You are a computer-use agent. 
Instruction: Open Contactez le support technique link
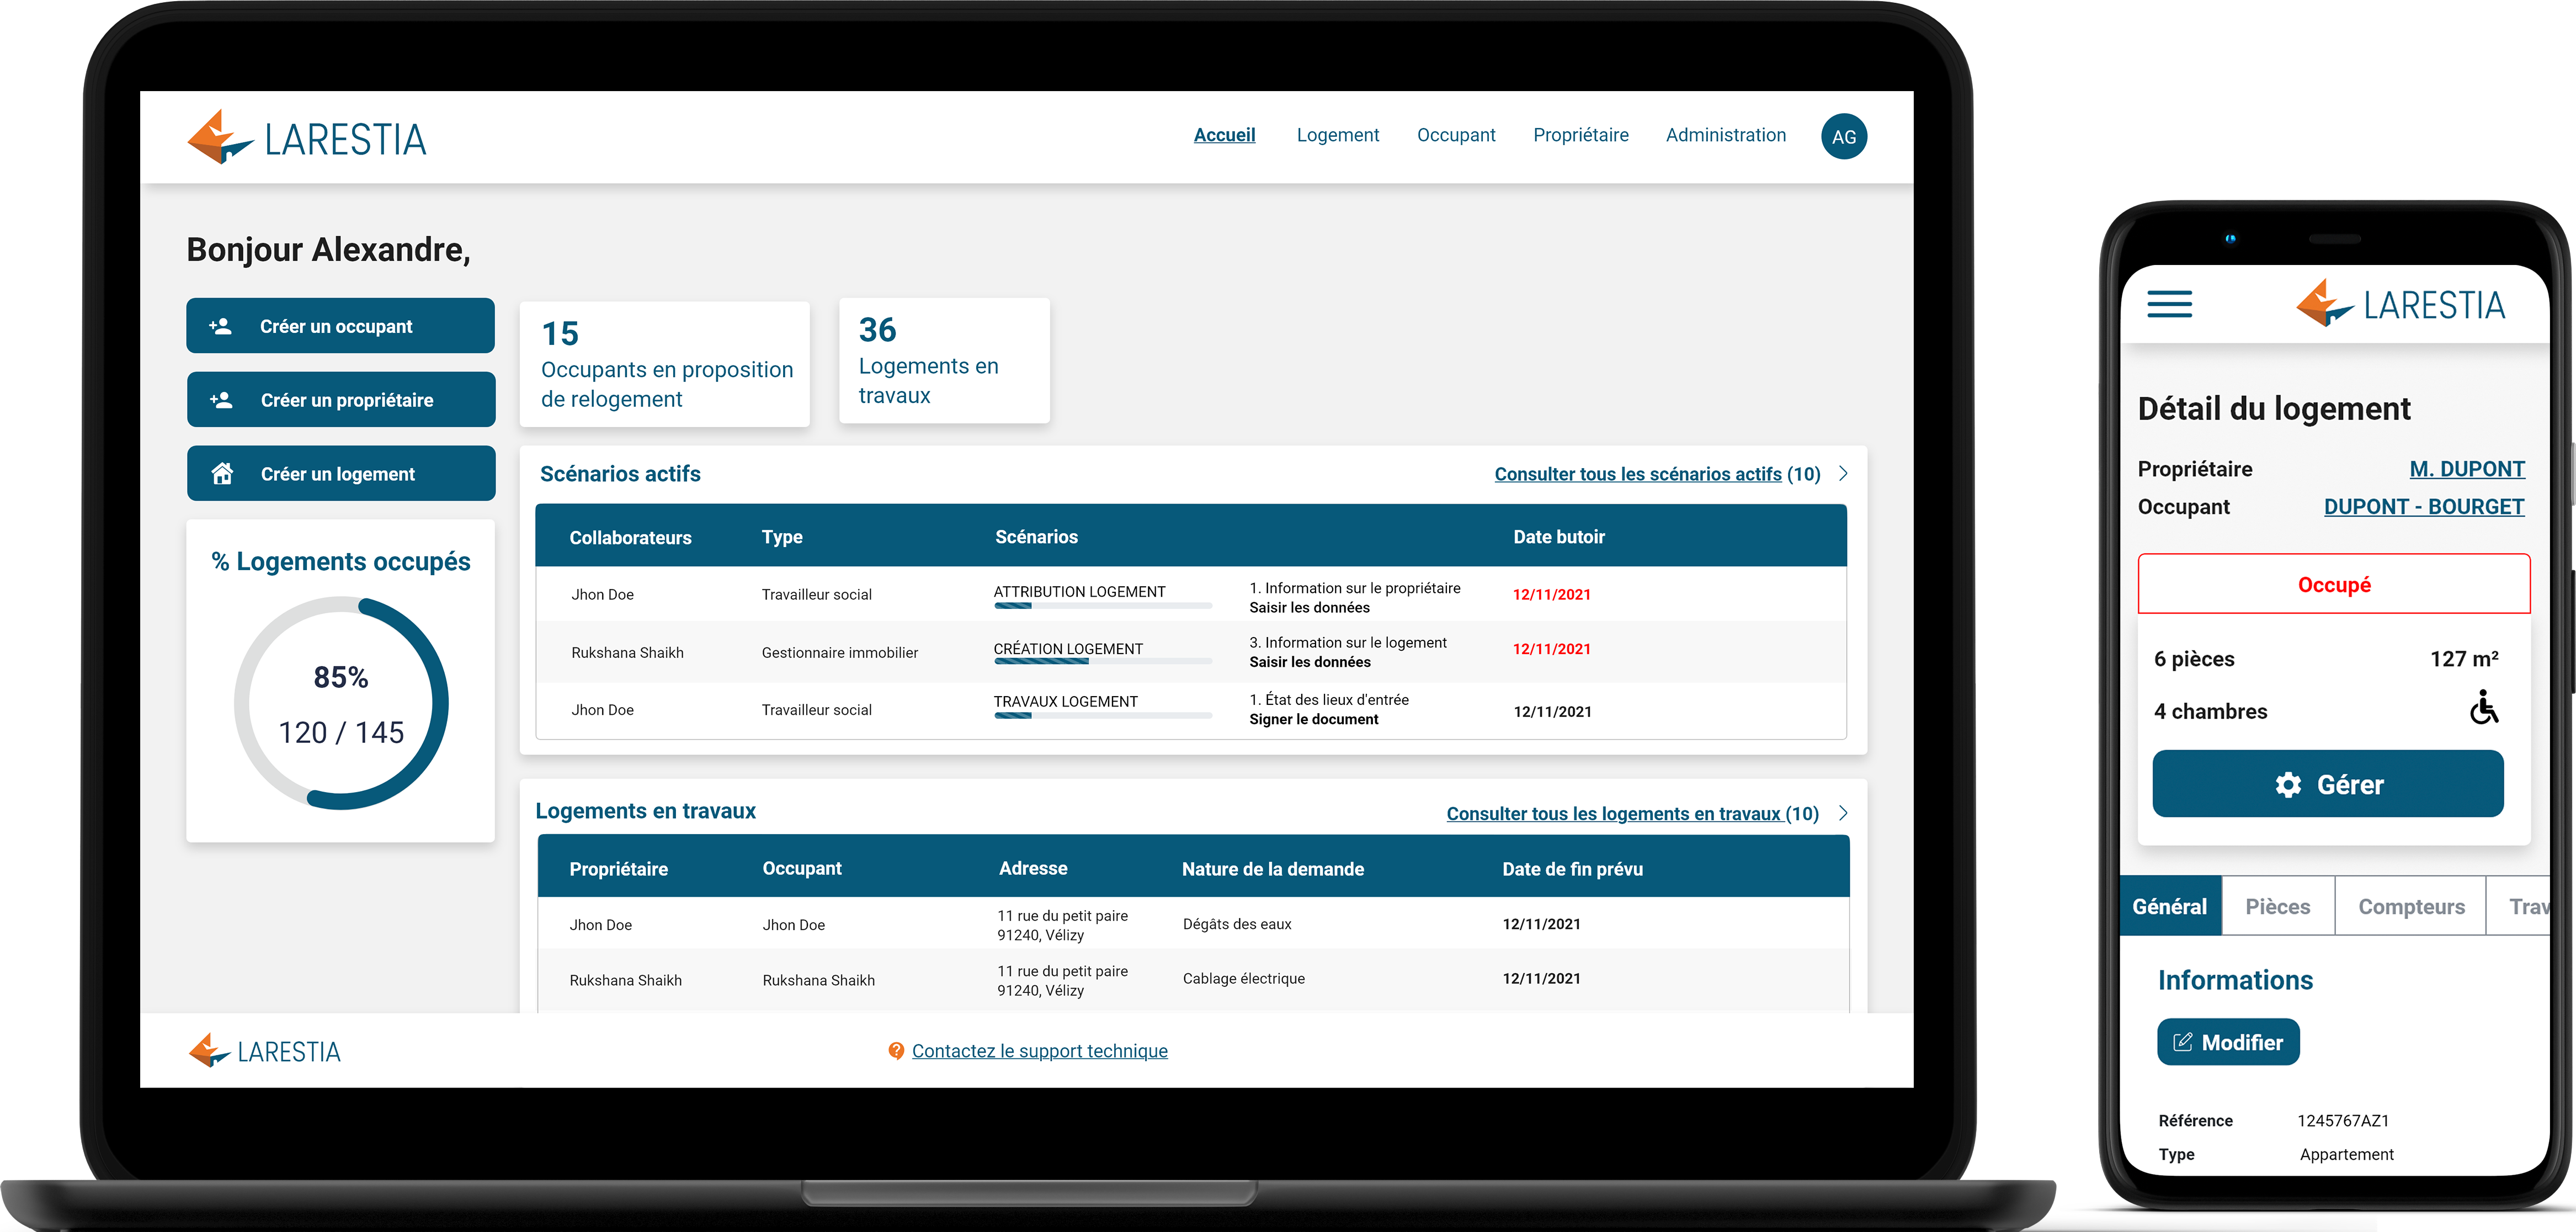pyautogui.click(x=1039, y=1051)
